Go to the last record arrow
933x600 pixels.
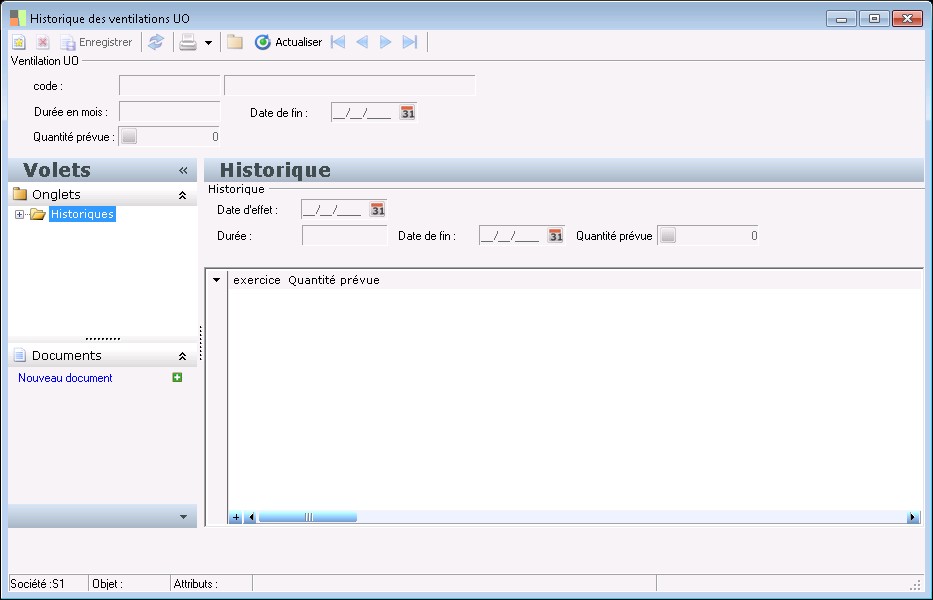(x=410, y=42)
